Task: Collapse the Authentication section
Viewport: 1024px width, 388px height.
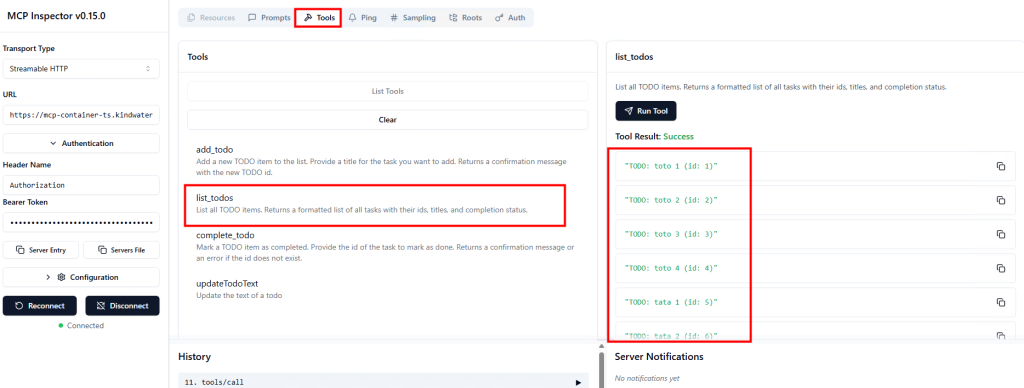Action: point(81,143)
